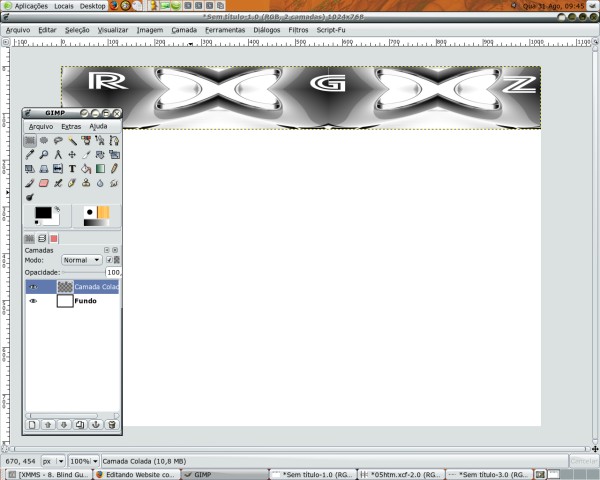This screenshot has width=600, height=480.
Task: Select the Intelligent Scissors tool
Action: pyautogui.click(x=100, y=140)
